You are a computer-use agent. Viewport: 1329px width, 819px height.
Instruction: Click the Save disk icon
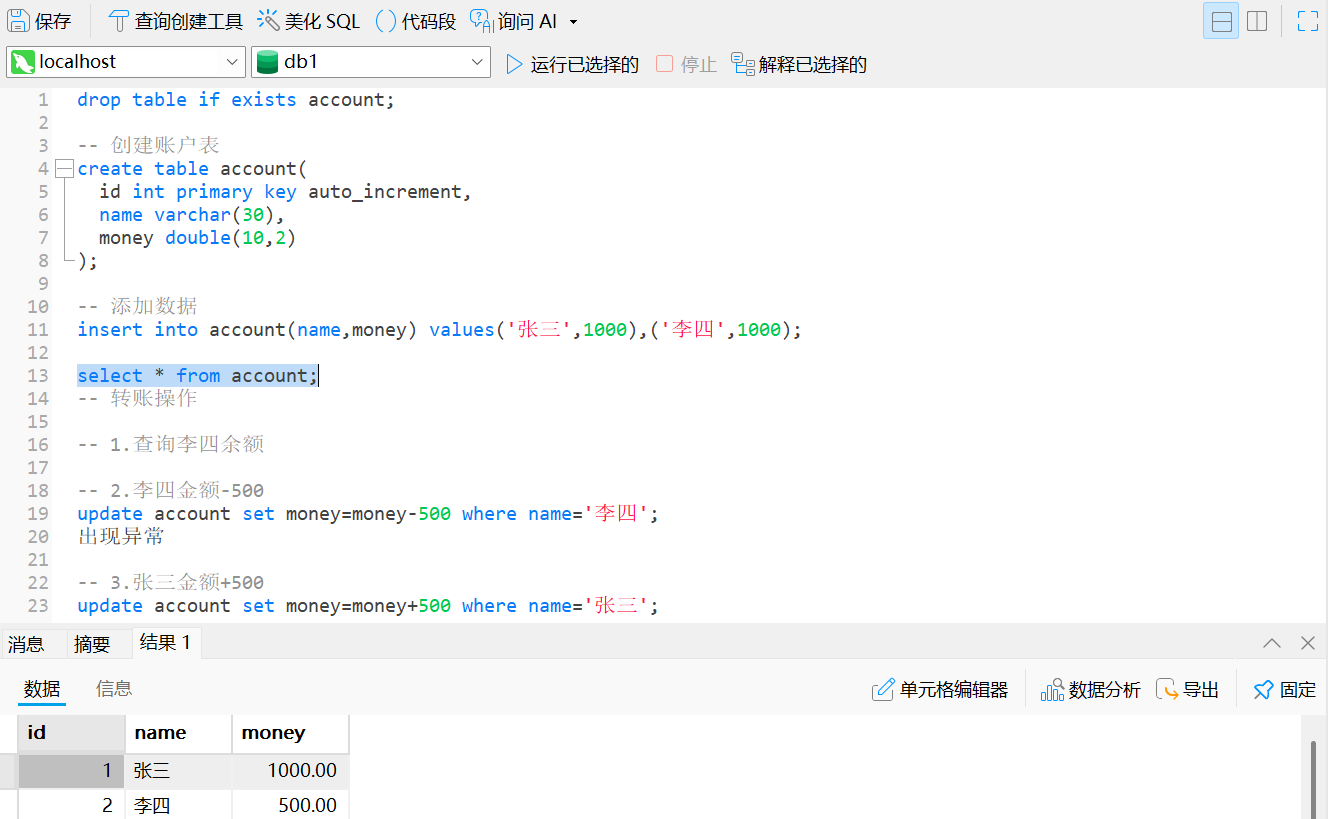click(19, 21)
